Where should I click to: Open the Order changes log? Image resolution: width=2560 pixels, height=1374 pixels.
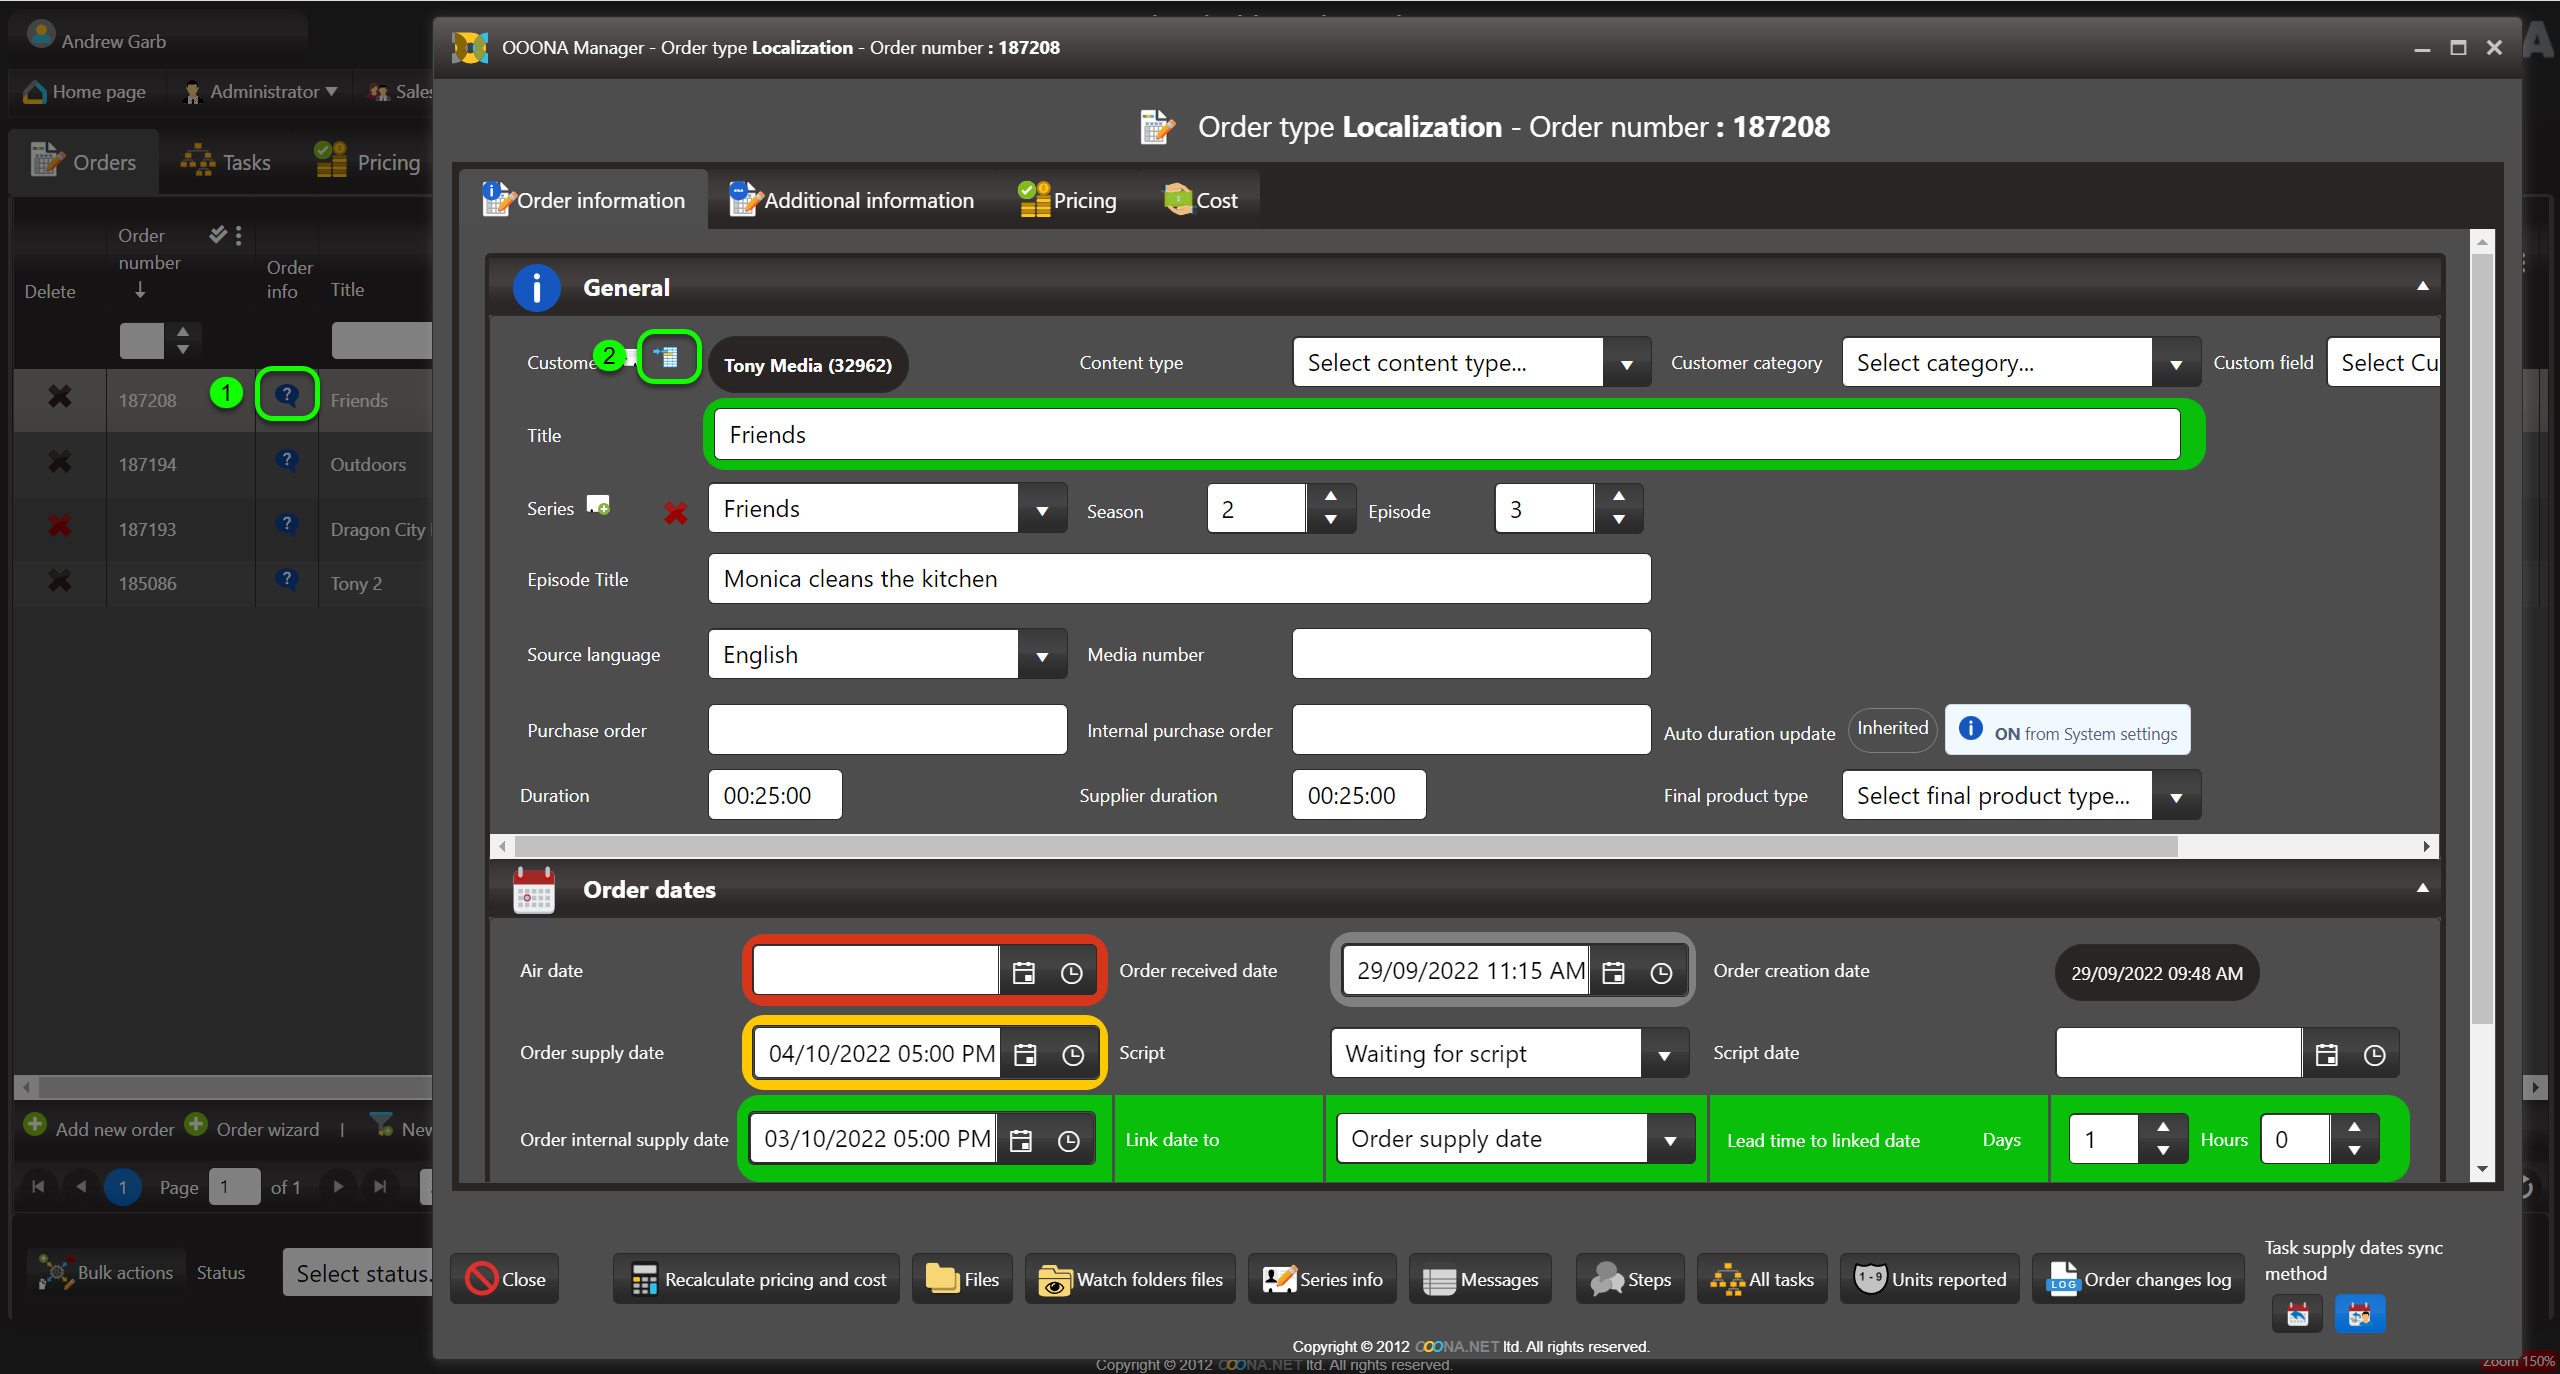pos(2138,1279)
